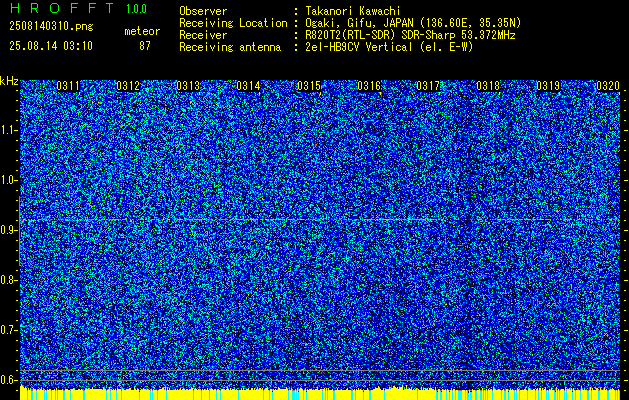The height and width of the screenshot is (400, 629).
Task: Click the observer name Takanori Kawachi
Action: [353, 11]
